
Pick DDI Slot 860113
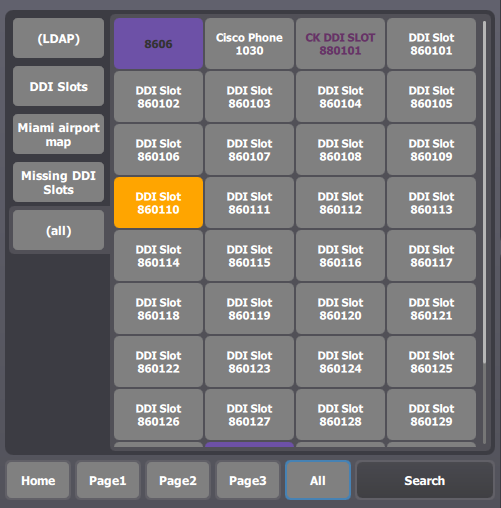431,203
